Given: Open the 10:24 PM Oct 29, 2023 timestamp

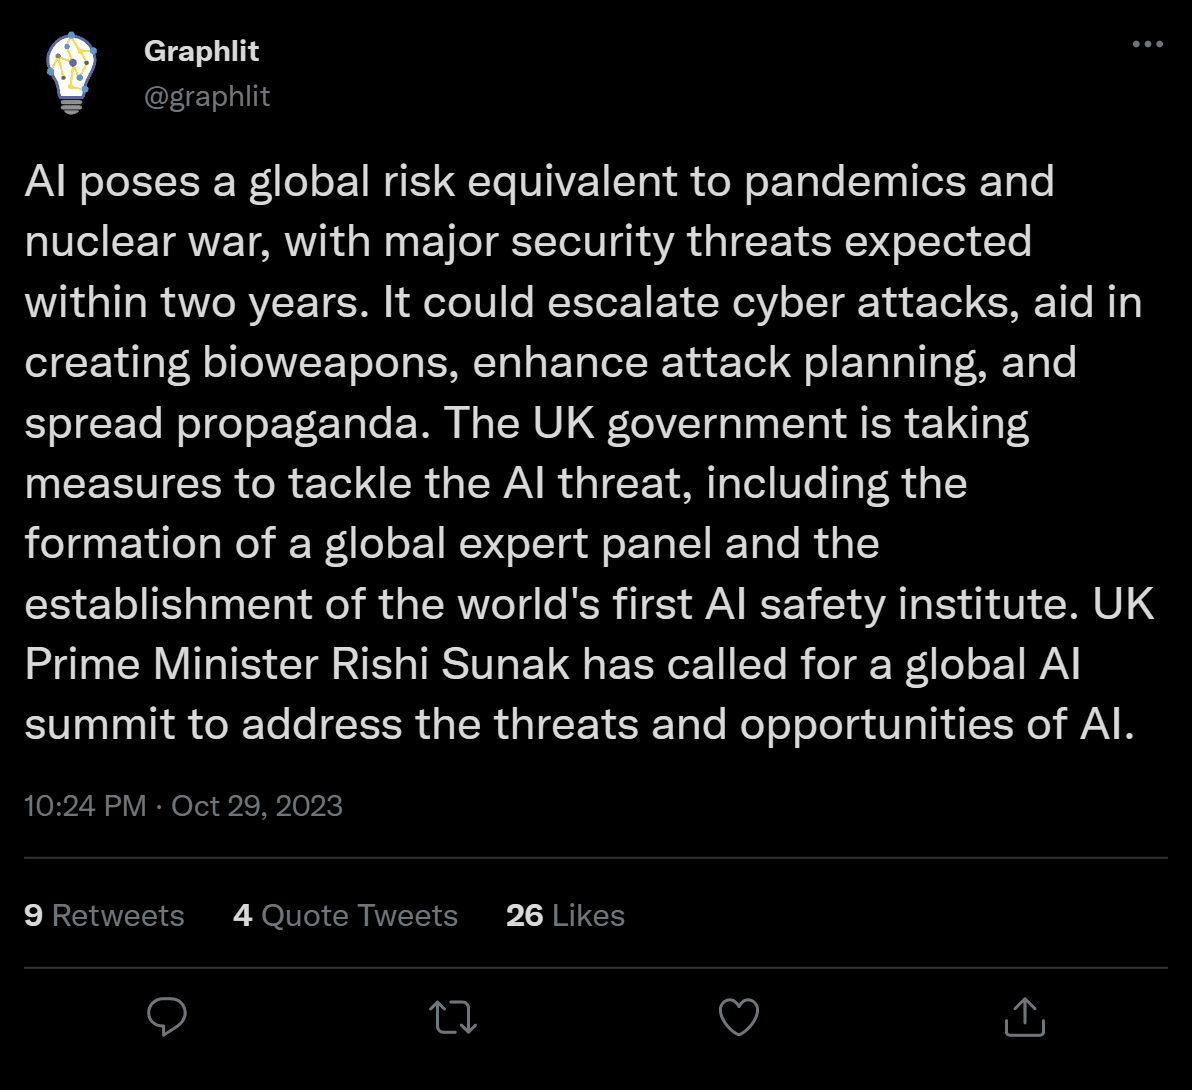Looking at the screenshot, I should click(183, 806).
